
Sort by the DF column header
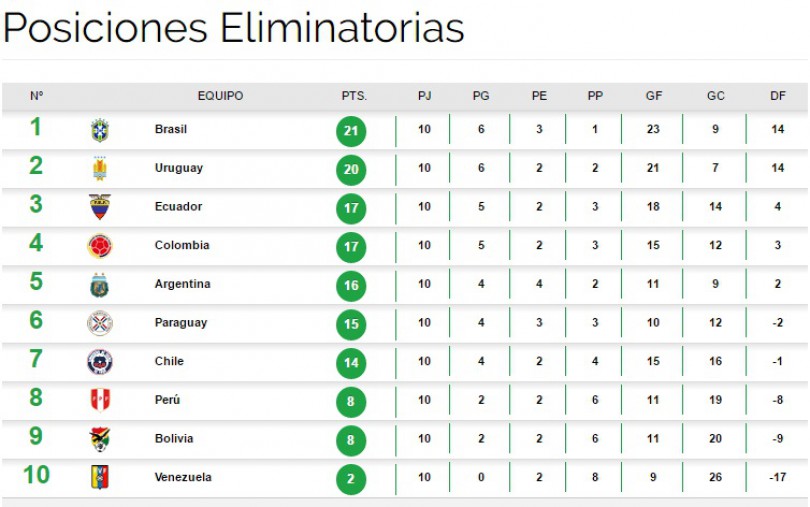pyautogui.click(x=777, y=96)
